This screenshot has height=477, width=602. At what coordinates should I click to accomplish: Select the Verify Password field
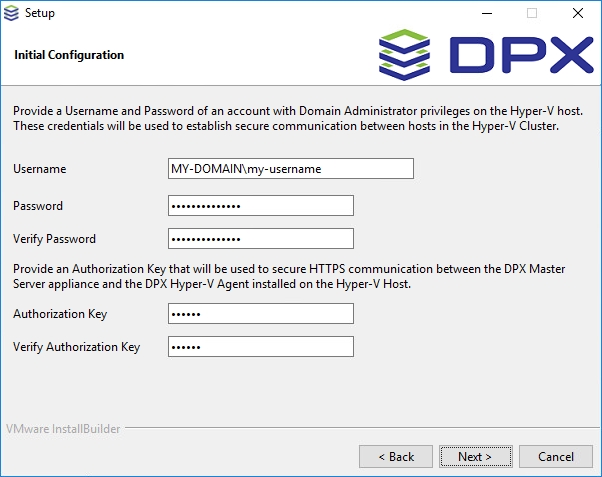(261, 239)
